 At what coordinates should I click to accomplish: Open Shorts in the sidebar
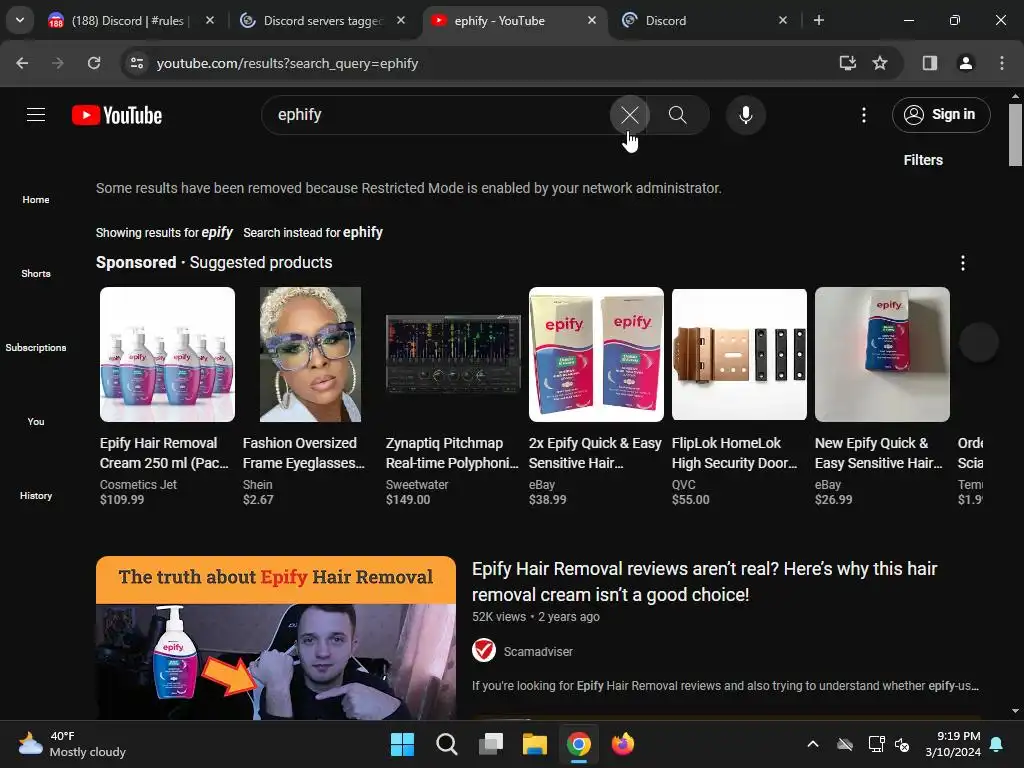(36, 274)
